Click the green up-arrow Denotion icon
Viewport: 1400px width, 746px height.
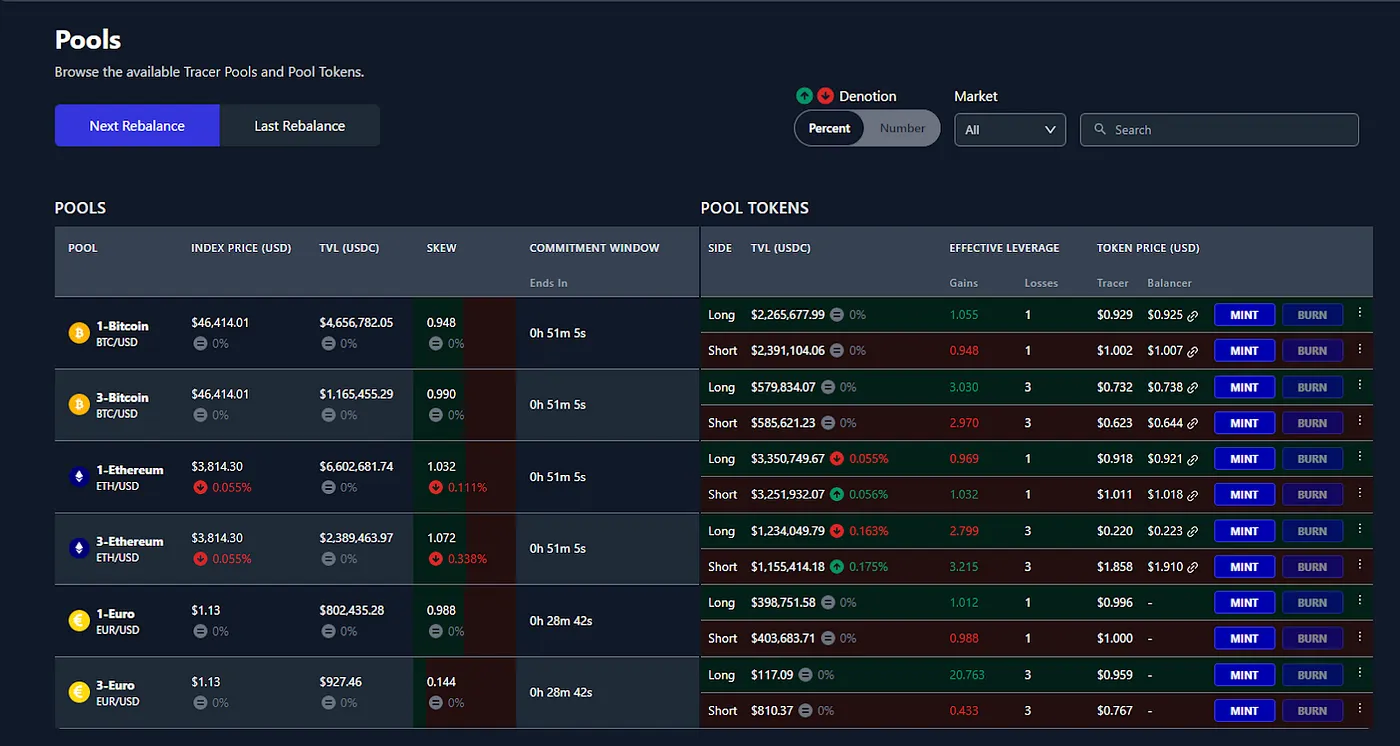pos(804,96)
